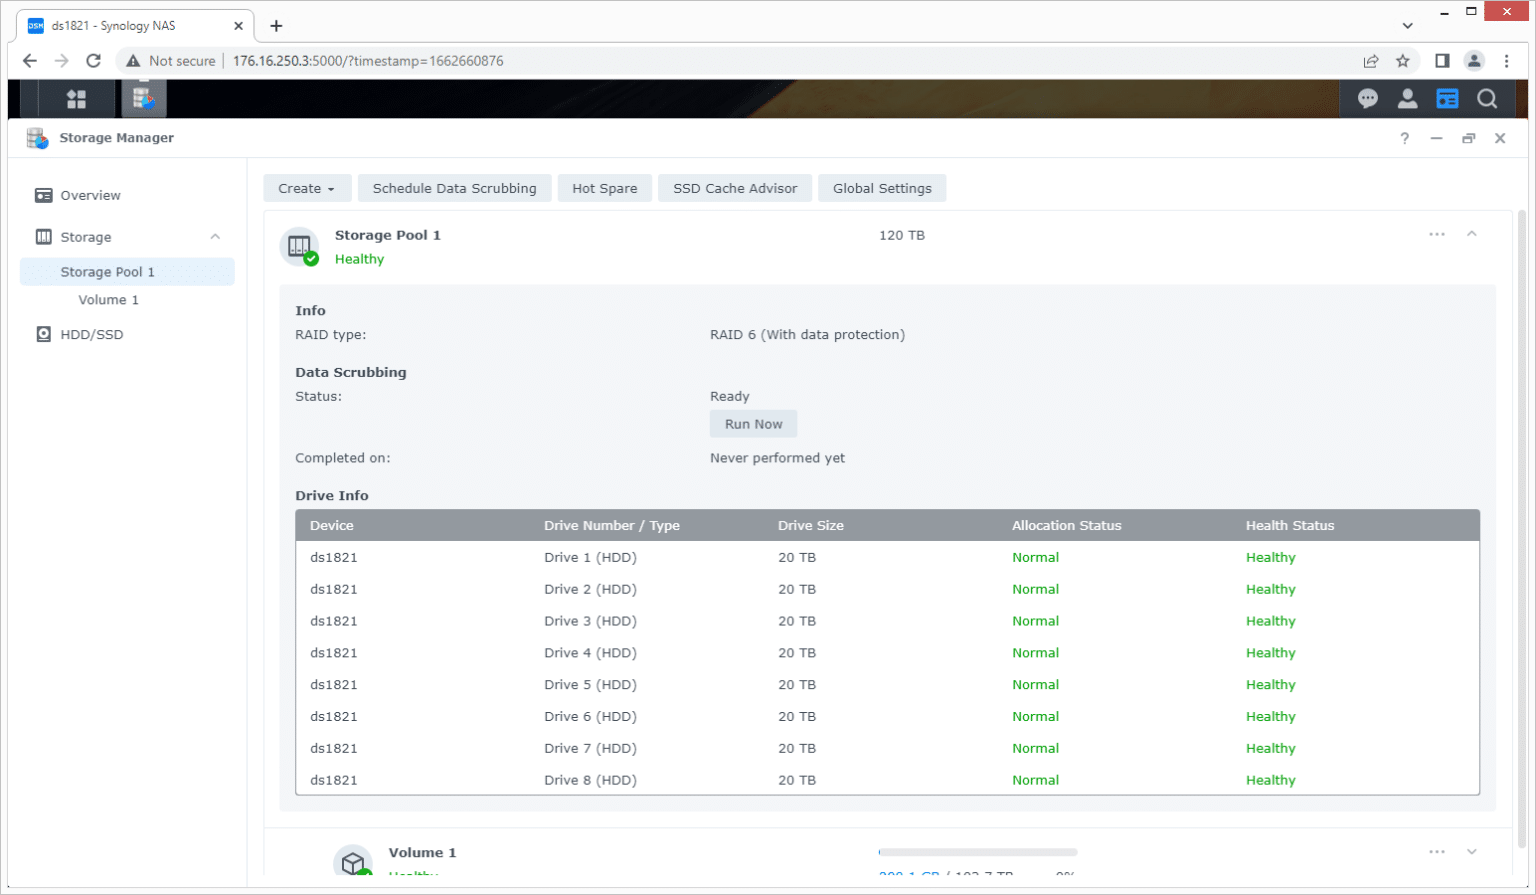Bookmark this page with star icon
The image size is (1536, 895).
(x=1403, y=61)
